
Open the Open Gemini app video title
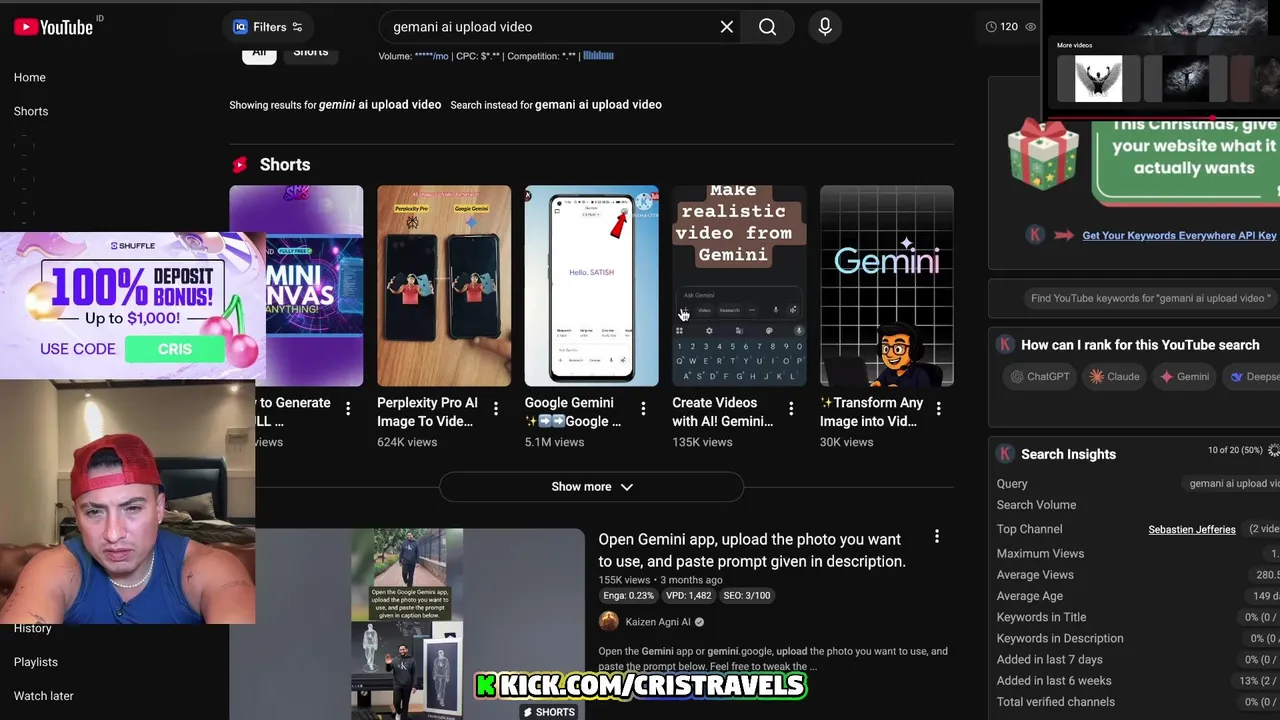(752, 550)
